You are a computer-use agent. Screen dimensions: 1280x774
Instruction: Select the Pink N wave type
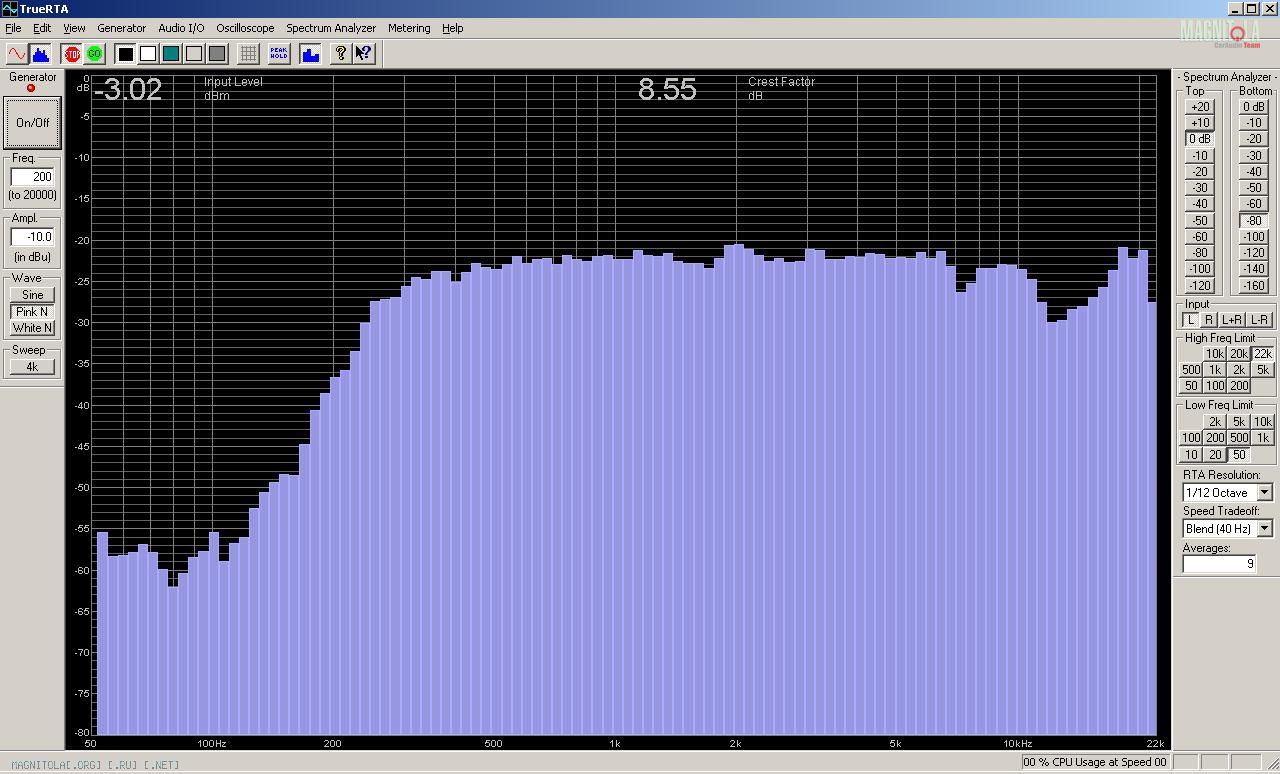[32, 311]
